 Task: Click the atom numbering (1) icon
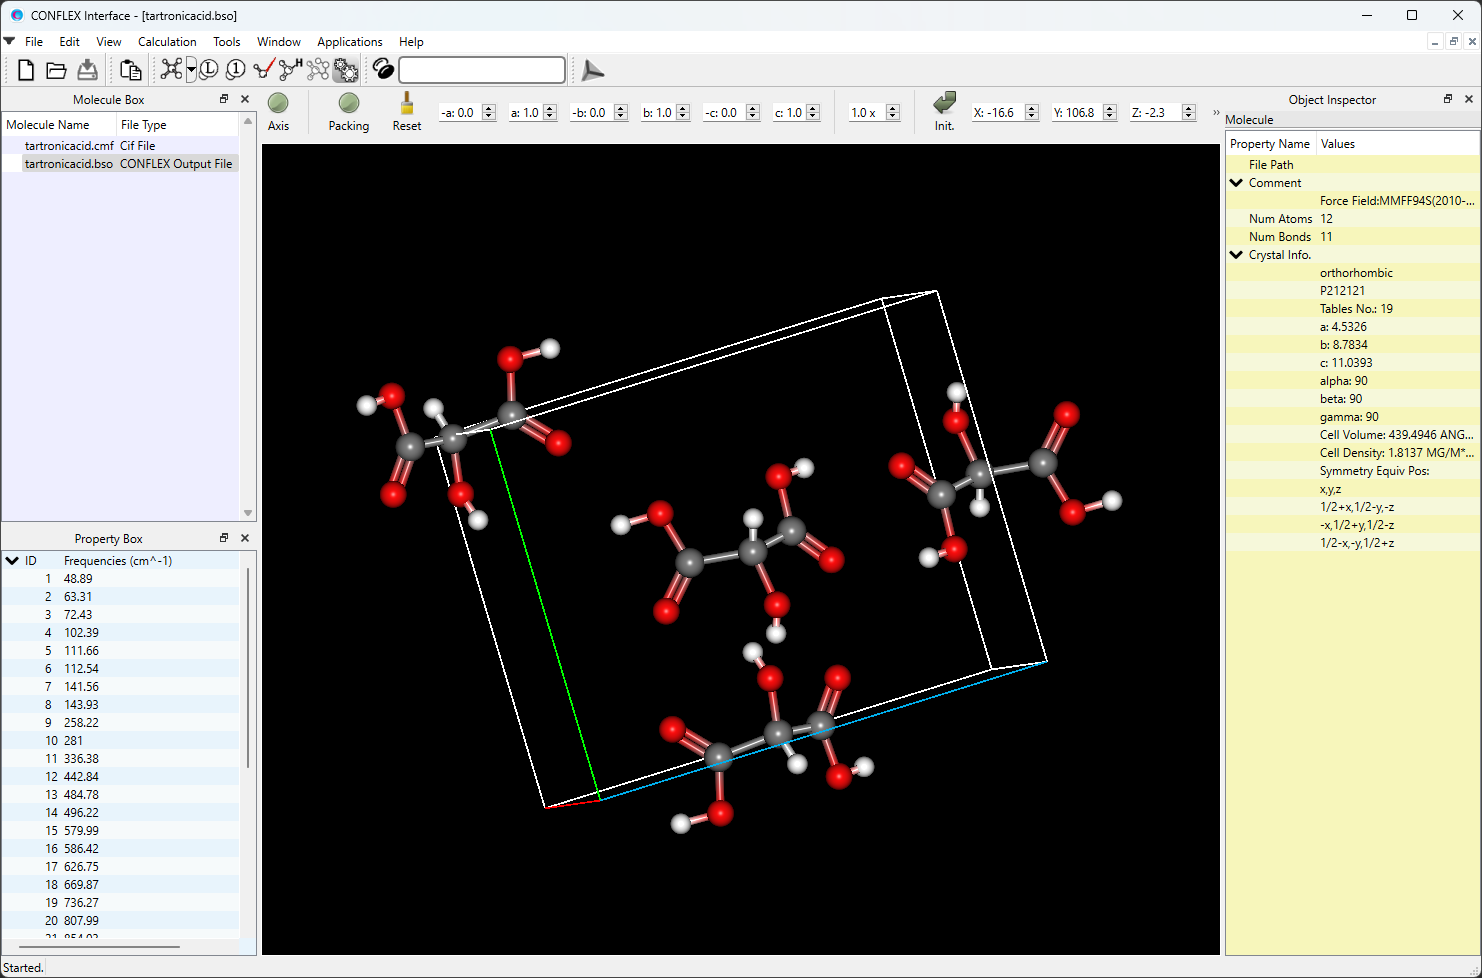(x=234, y=69)
